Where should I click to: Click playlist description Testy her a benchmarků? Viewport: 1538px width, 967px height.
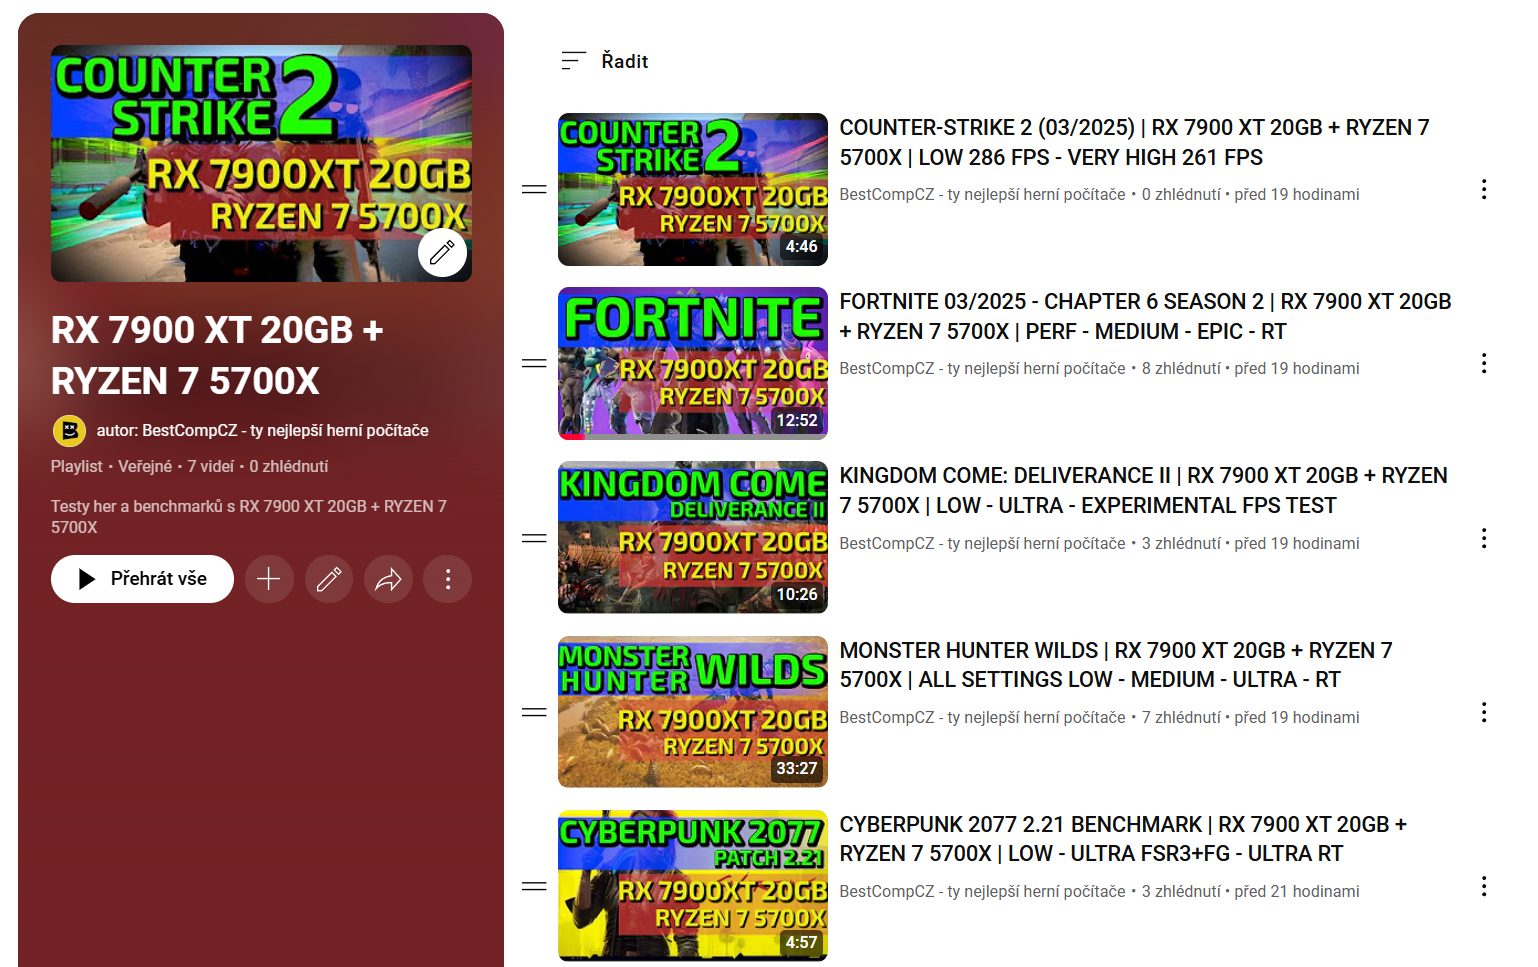tap(249, 516)
